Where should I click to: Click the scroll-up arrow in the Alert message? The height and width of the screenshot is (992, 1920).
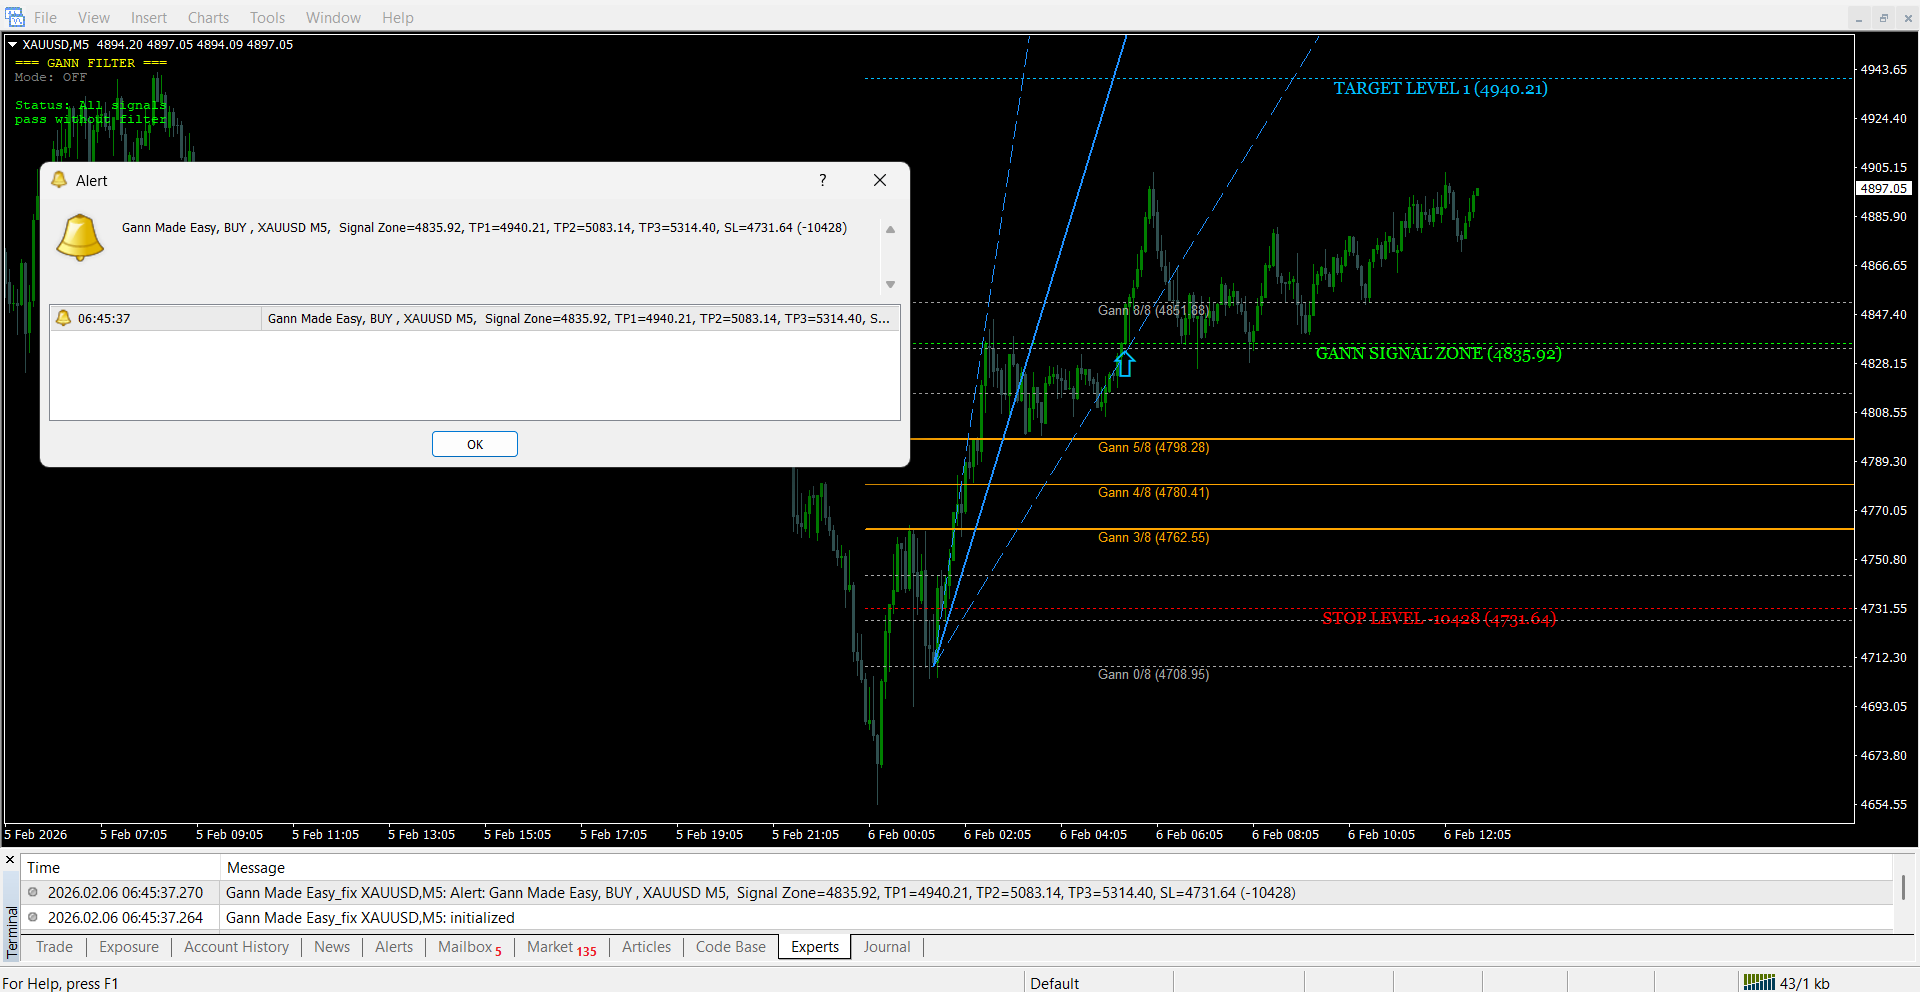890,230
